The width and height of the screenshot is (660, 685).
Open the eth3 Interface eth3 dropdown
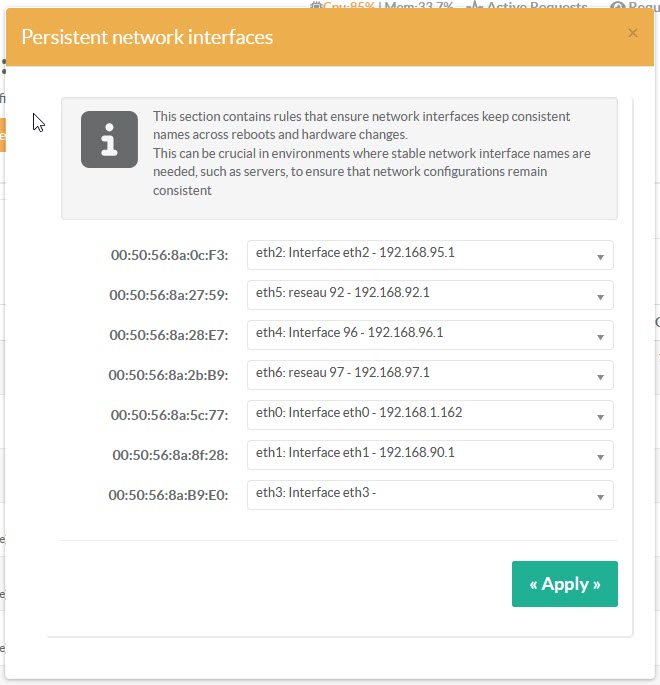tap(430, 495)
